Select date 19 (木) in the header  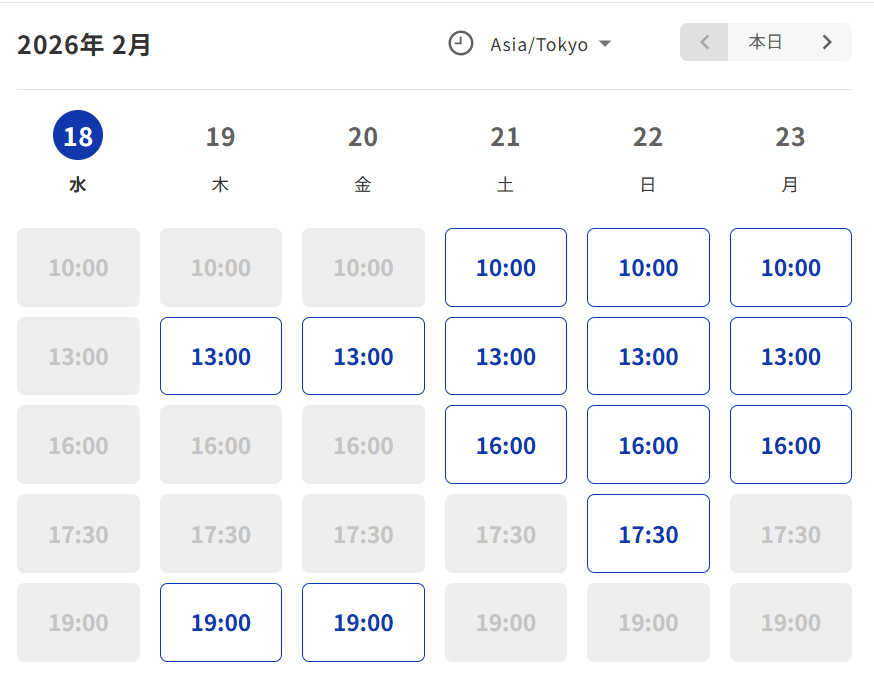[220, 136]
